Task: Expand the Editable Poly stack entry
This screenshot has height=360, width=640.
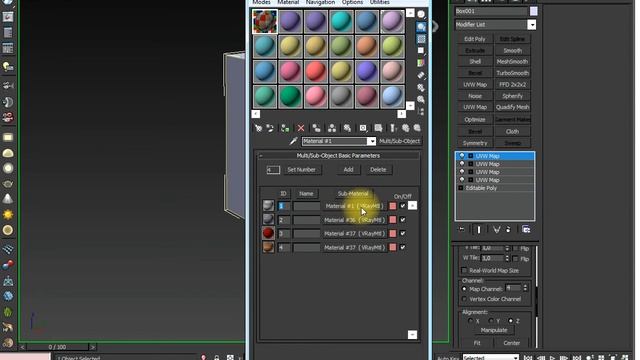Action: tap(461, 188)
